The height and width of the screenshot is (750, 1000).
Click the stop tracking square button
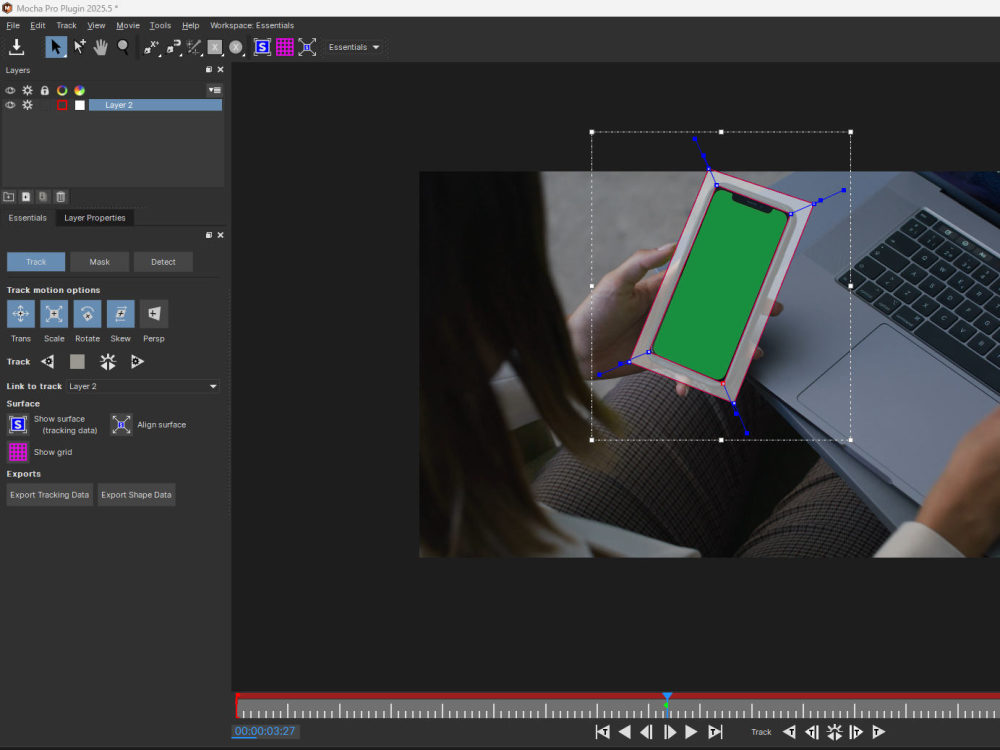coord(77,362)
